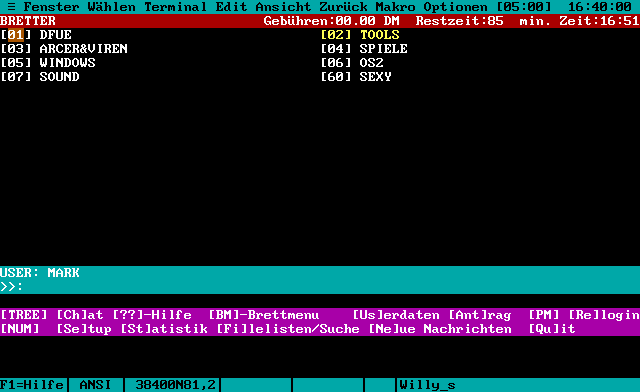Open the Optionen menu
The width and height of the screenshot is (640, 392).
tap(455, 7)
